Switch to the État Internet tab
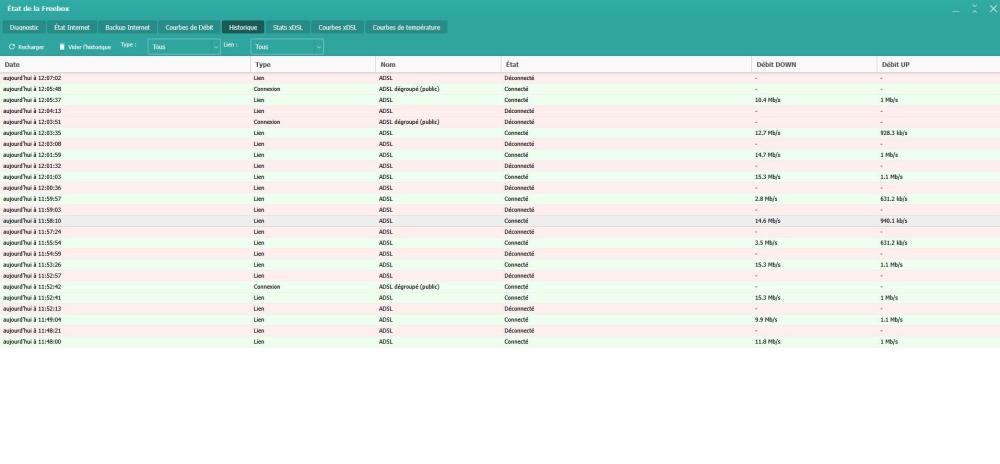 [x=72, y=27]
